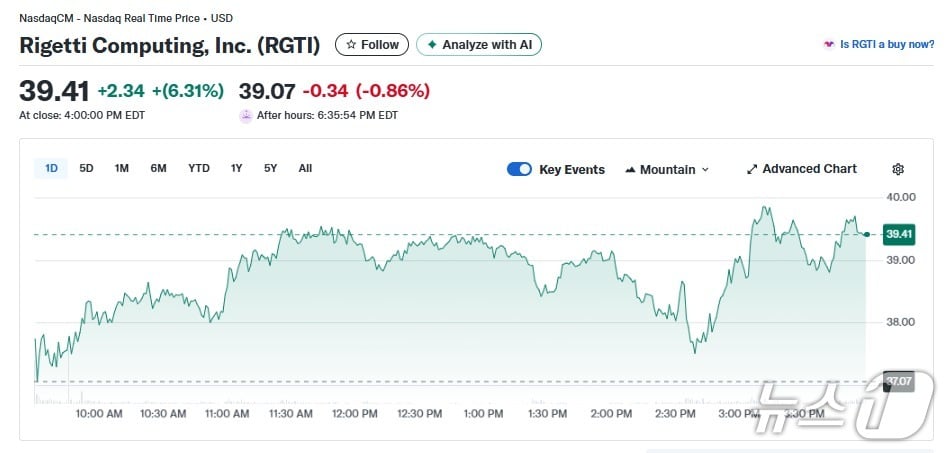Image resolution: width=948 pixels, height=453 pixels.
Task: Show the All time range
Action: tap(305, 168)
